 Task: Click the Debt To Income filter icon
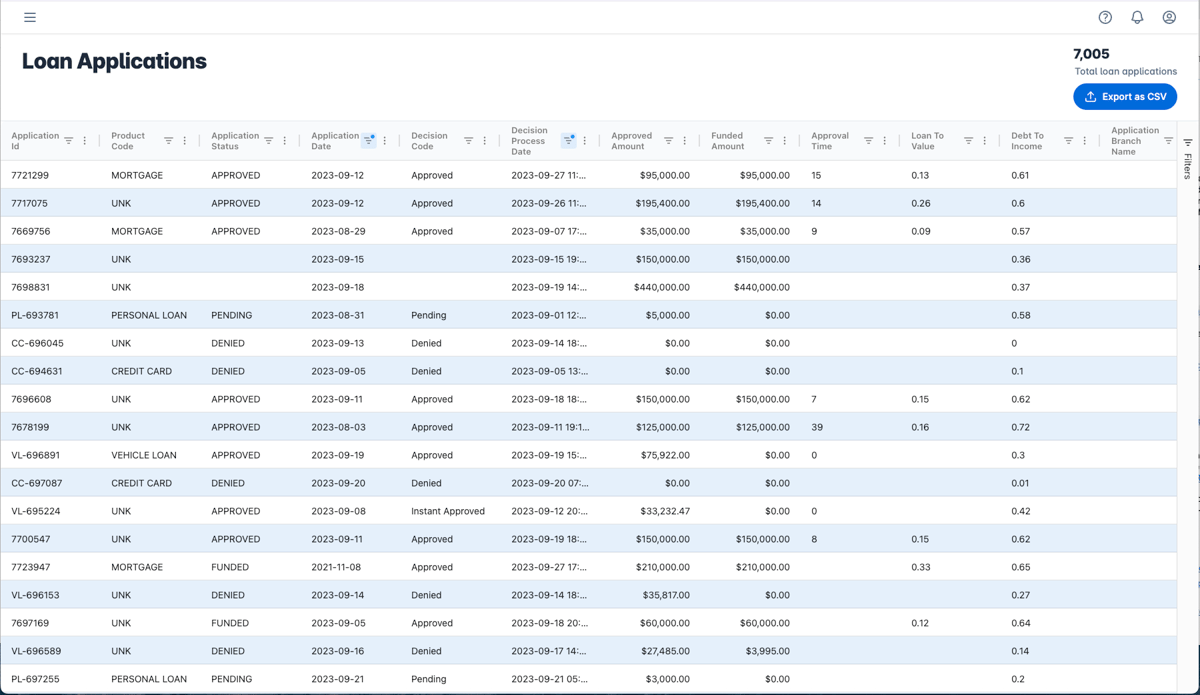1068,141
